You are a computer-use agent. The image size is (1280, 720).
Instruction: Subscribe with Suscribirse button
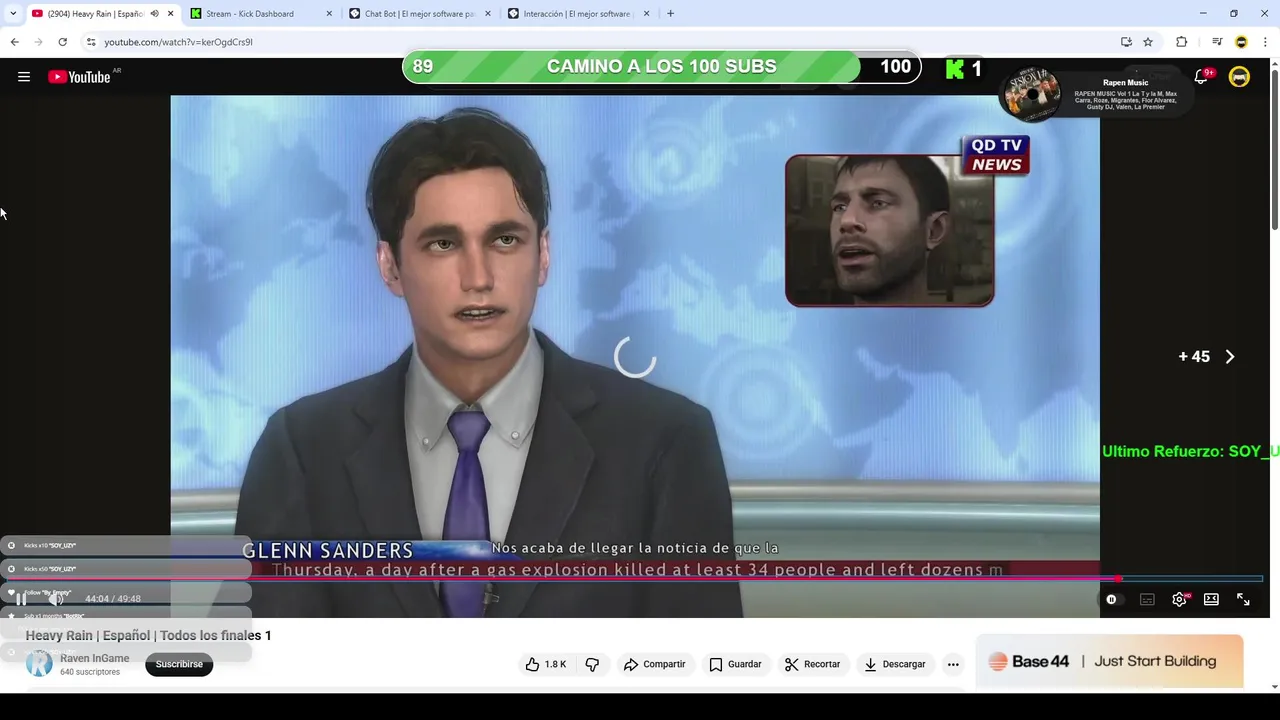[x=179, y=664]
